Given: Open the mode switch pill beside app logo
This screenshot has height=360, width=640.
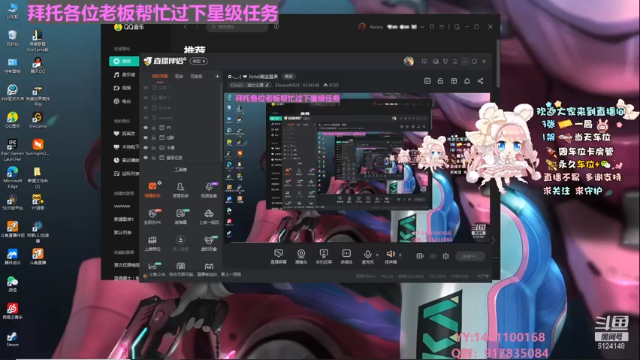Looking at the screenshot, I should [x=199, y=61].
